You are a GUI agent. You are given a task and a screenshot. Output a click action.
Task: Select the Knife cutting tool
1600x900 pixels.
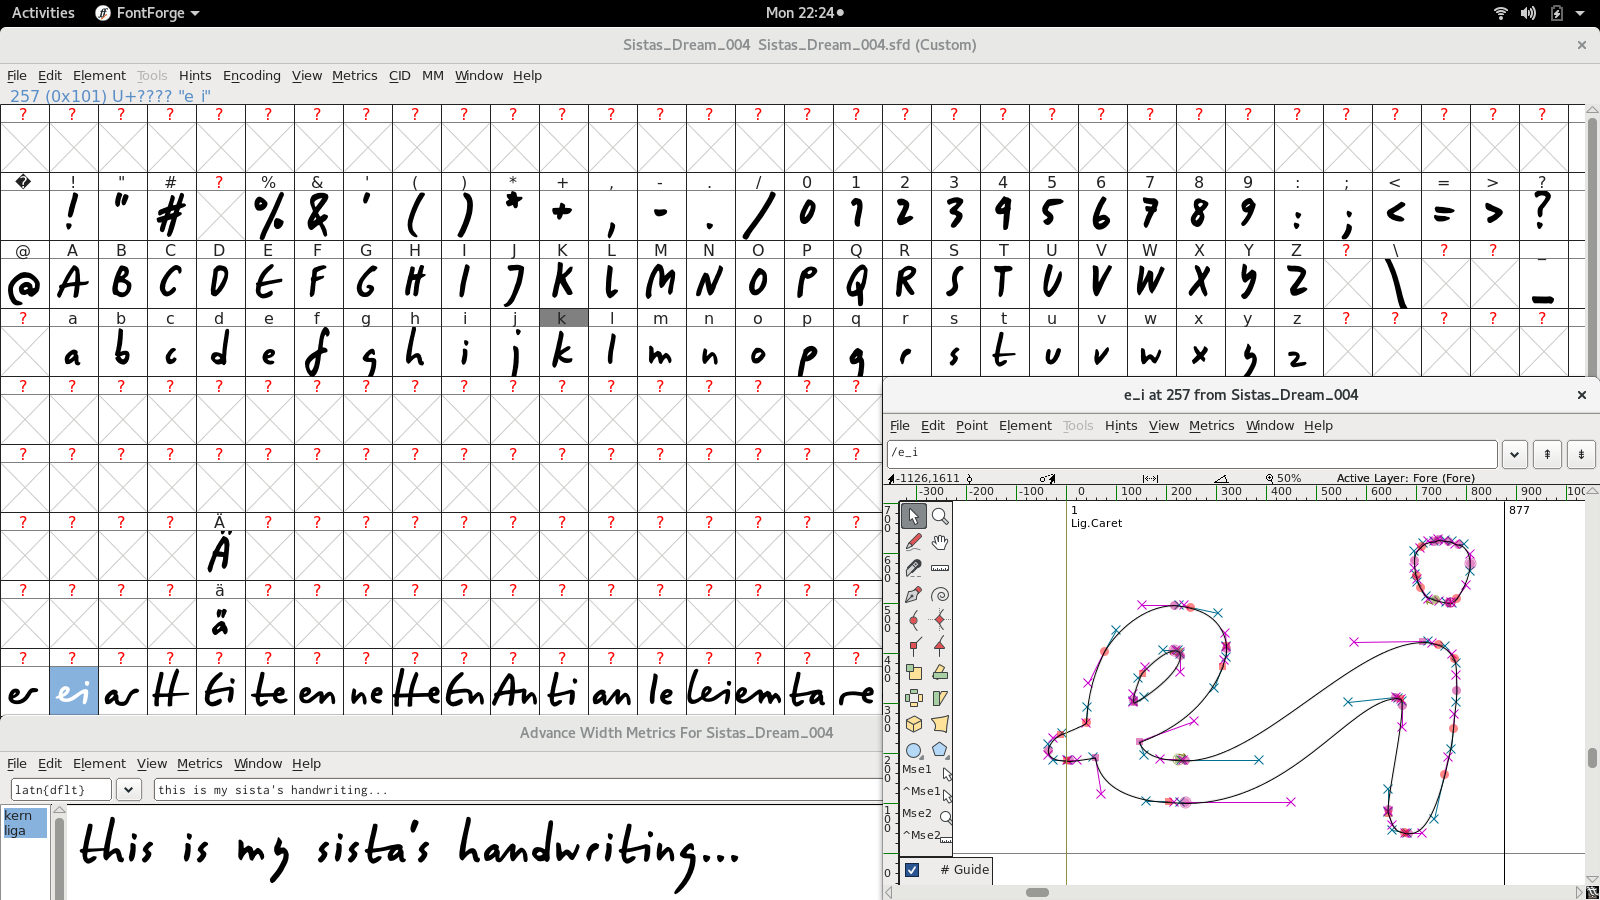pos(913,568)
